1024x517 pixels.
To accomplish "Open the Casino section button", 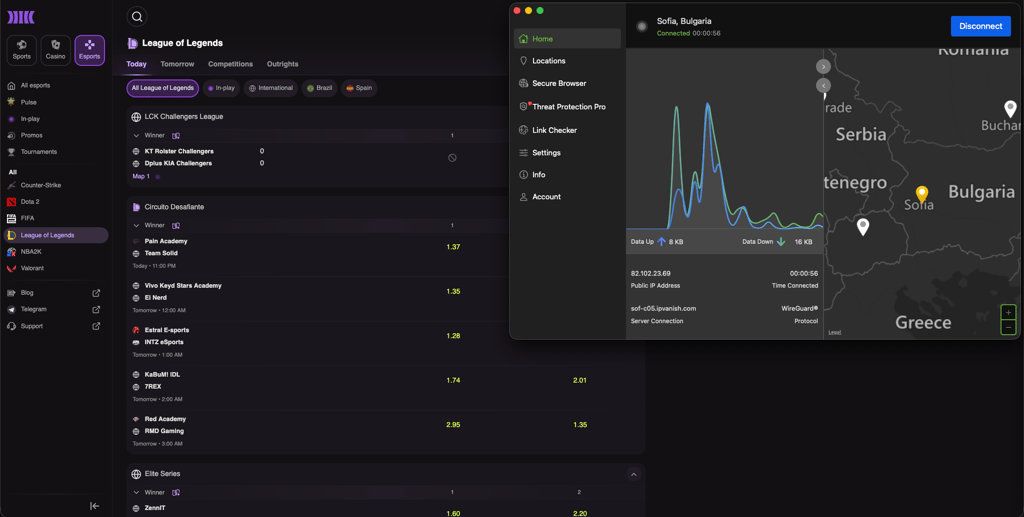I will coord(56,50).
